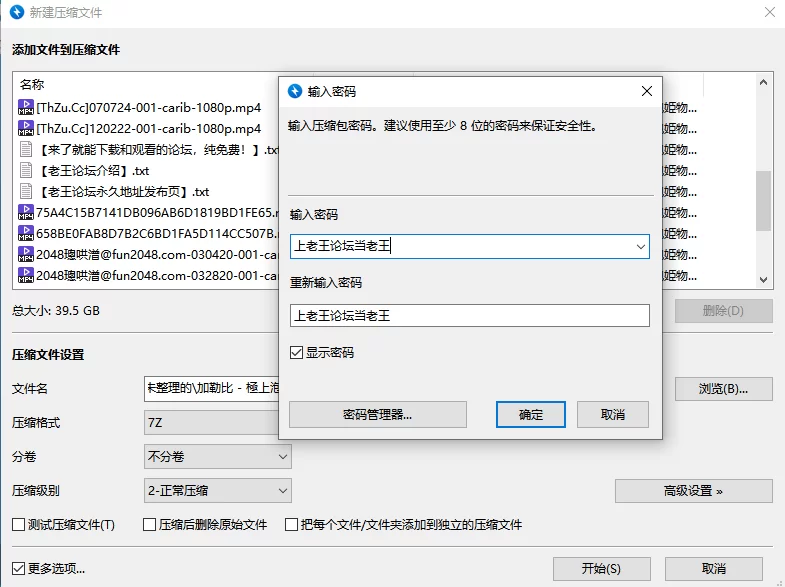Click MP4 icon of 658BE0FAB8D7B2C6BD1FA5D114CC507B file
This screenshot has height=587, width=785.
point(26,234)
